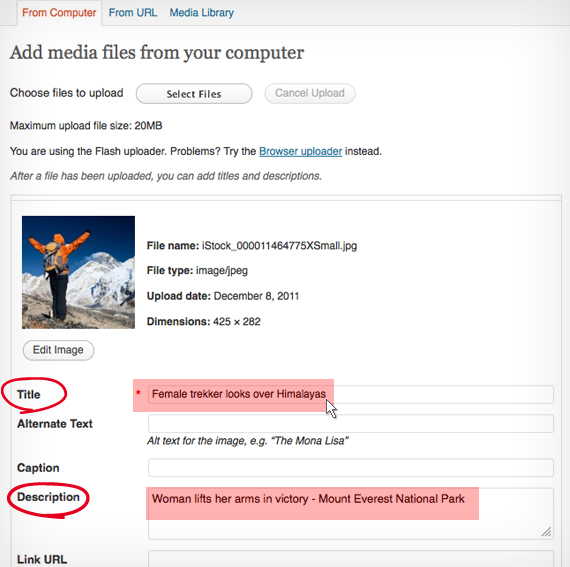The height and width of the screenshot is (567, 570).
Task: Click the Title field label
Action: tap(29, 395)
